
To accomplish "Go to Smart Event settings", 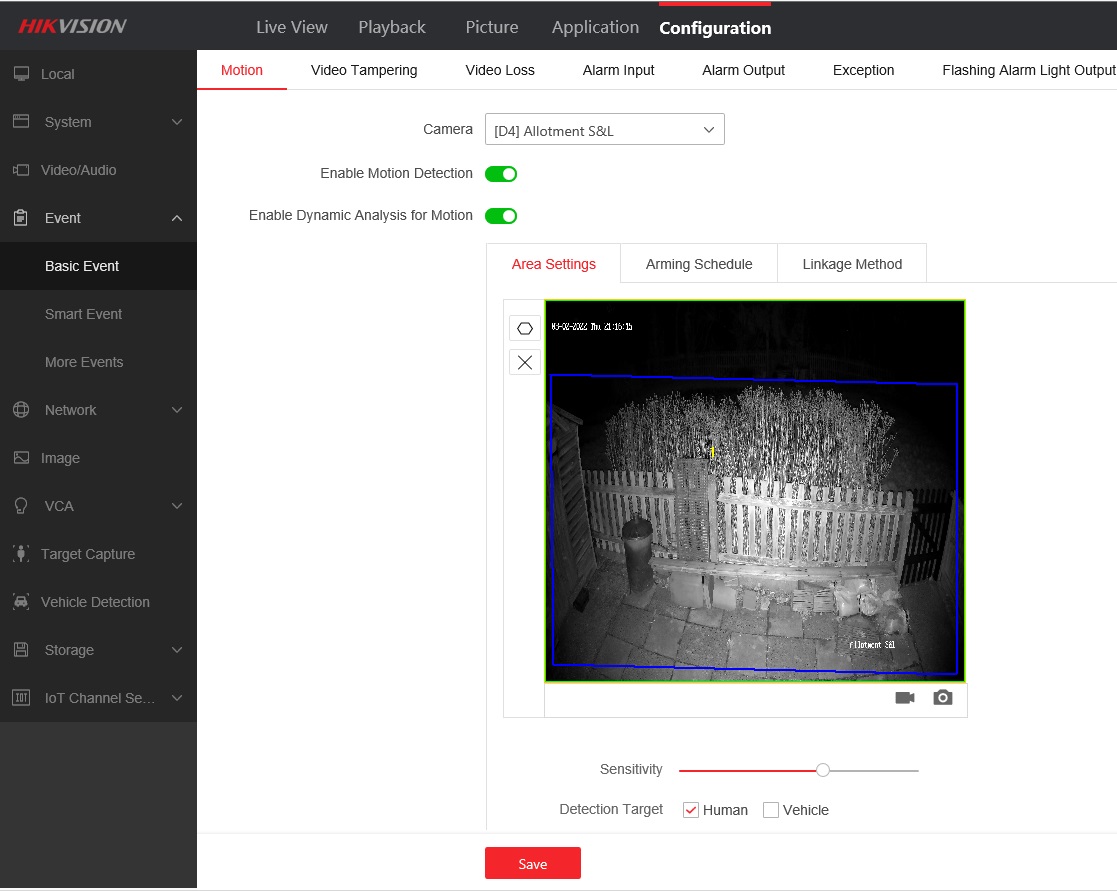I will [x=84, y=314].
